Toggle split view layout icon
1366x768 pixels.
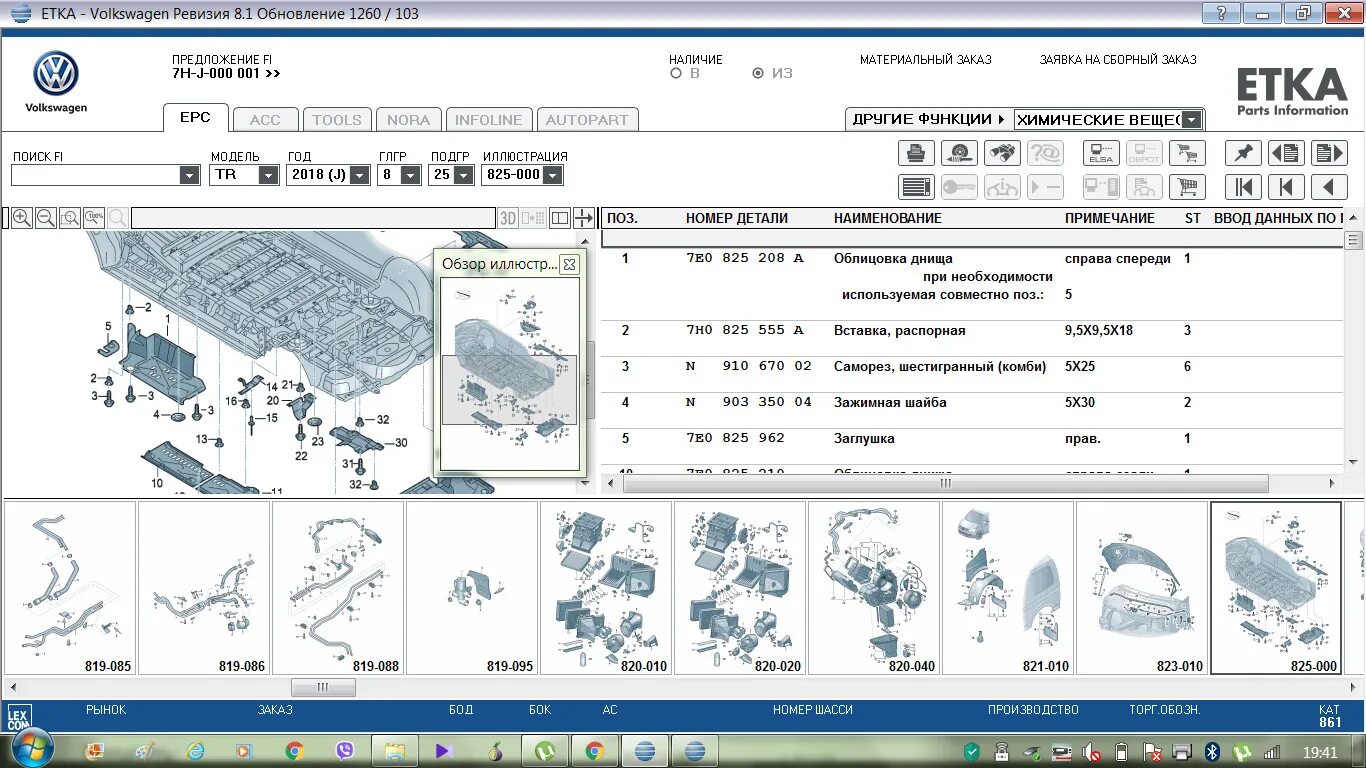click(x=560, y=218)
